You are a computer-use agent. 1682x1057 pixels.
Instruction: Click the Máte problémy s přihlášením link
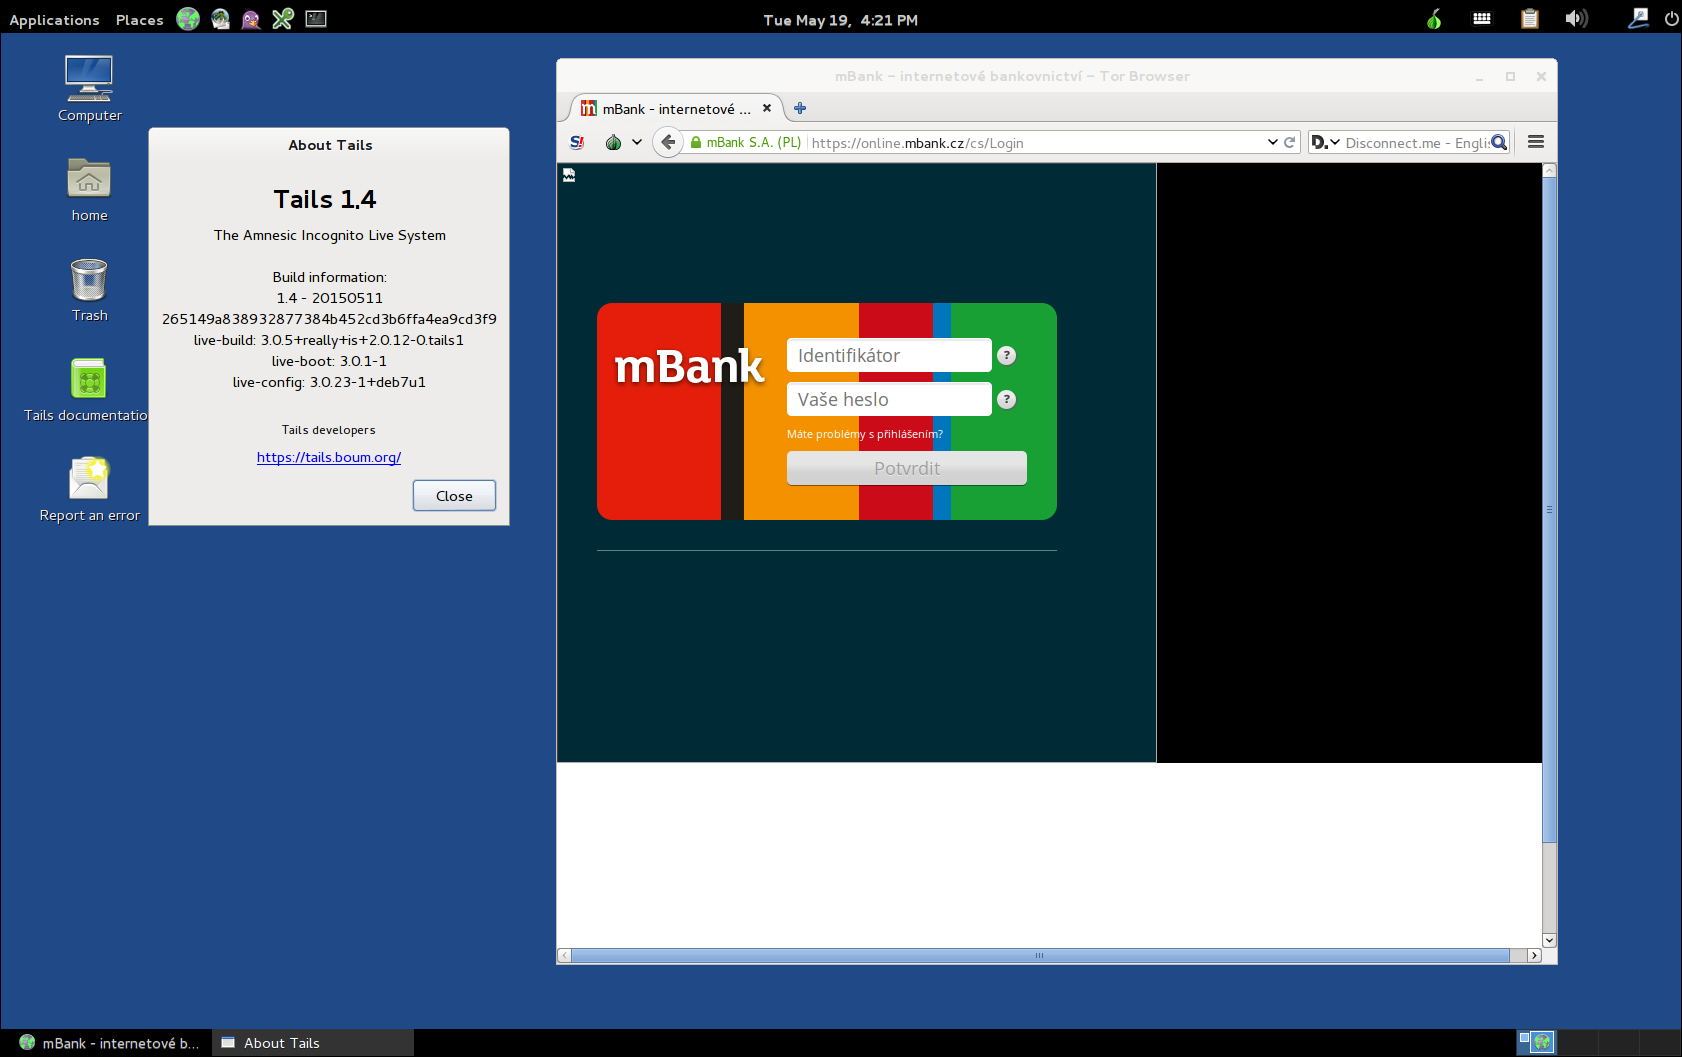864,434
